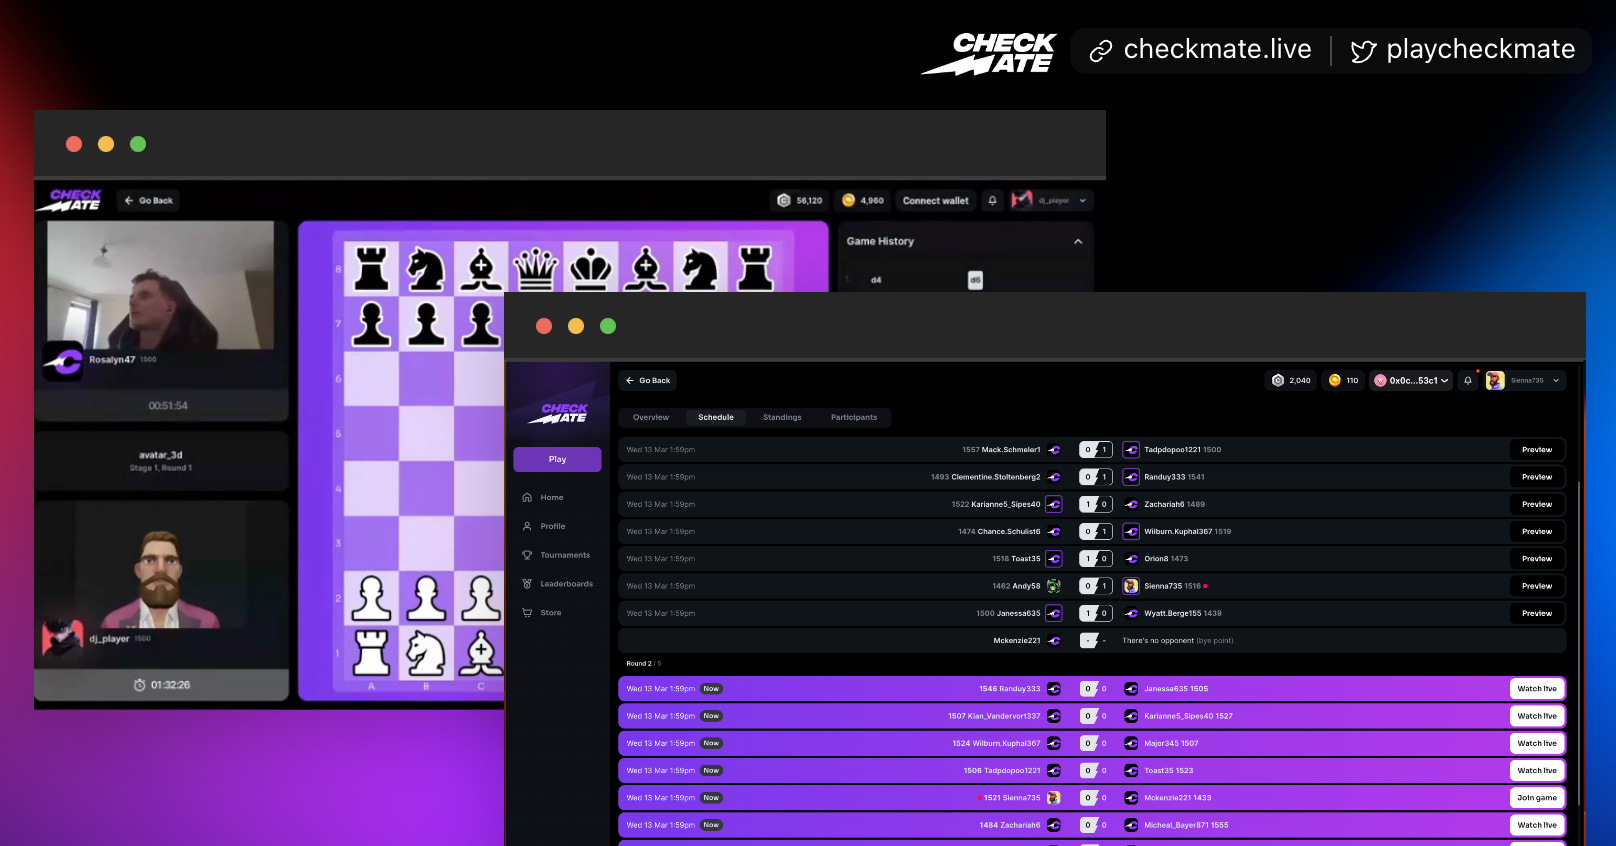Preview the Andy58 vs Sienna735 match
The height and width of the screenshot is (846, 1616).
[x=1537, y=586]
